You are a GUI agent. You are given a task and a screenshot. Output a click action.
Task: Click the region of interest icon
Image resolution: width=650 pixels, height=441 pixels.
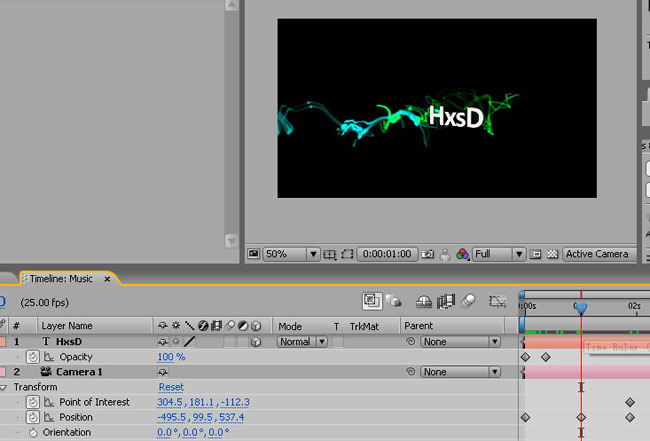[x=347, y=254]
